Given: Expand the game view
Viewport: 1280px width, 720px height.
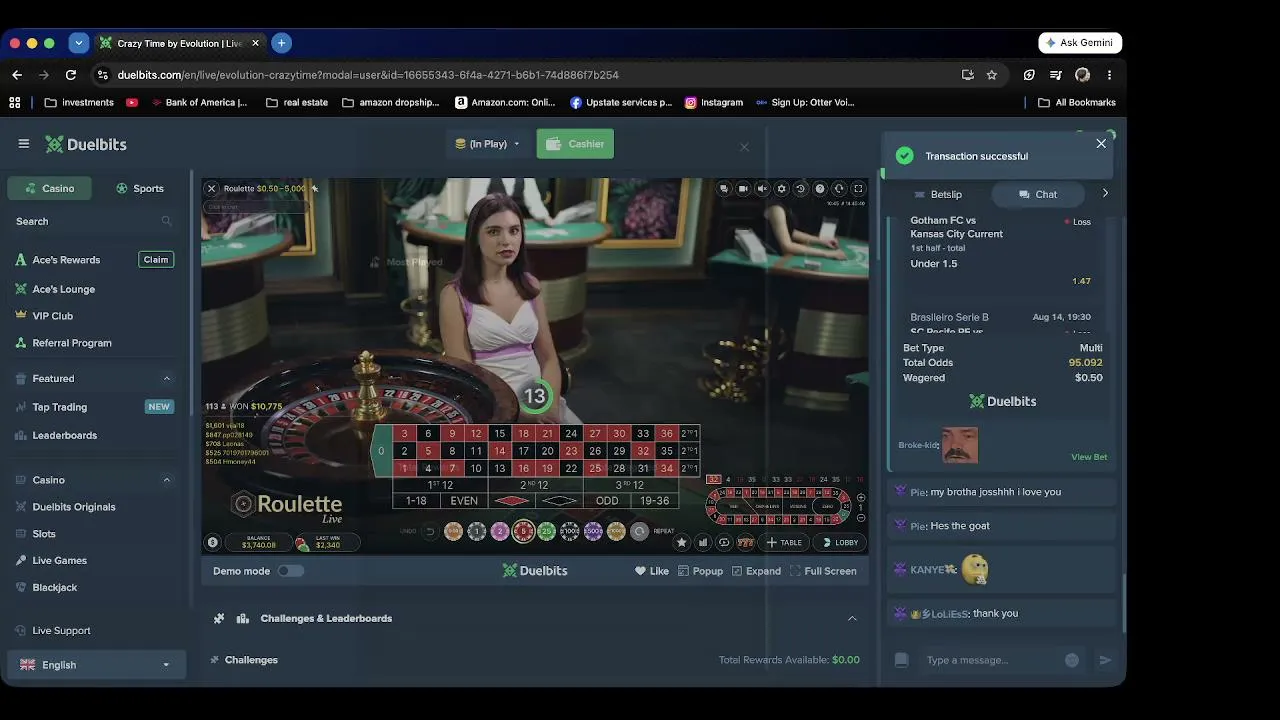Looking at the screenshot, I should pyautogui.click(x=756, y=571).
